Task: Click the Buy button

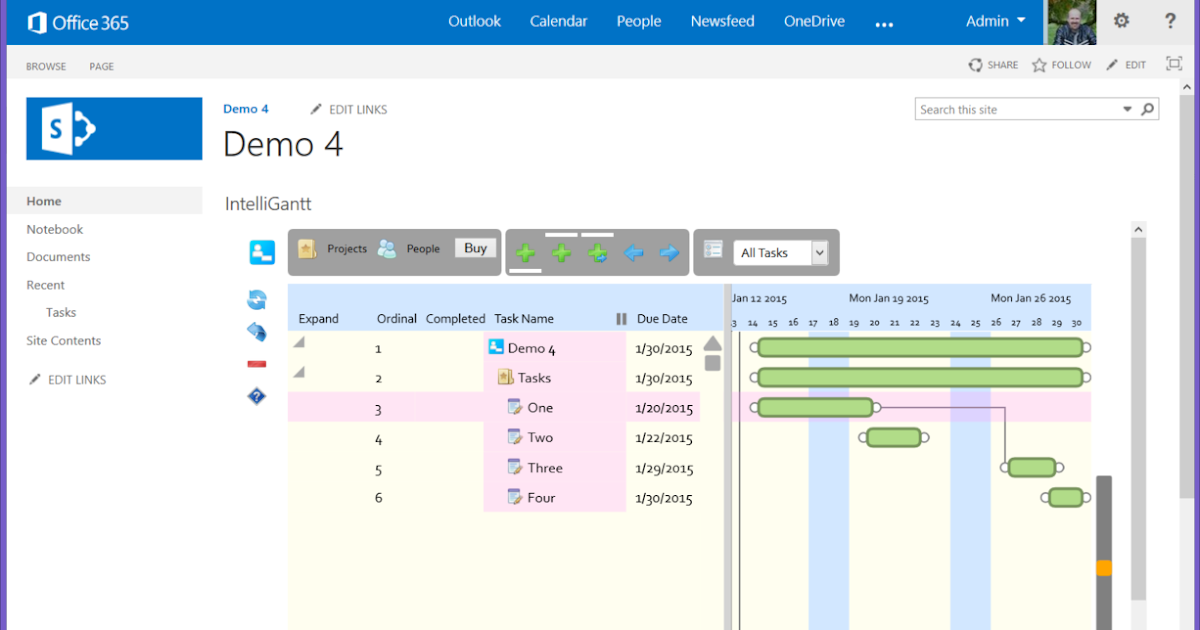Action: tap(475, 248)
